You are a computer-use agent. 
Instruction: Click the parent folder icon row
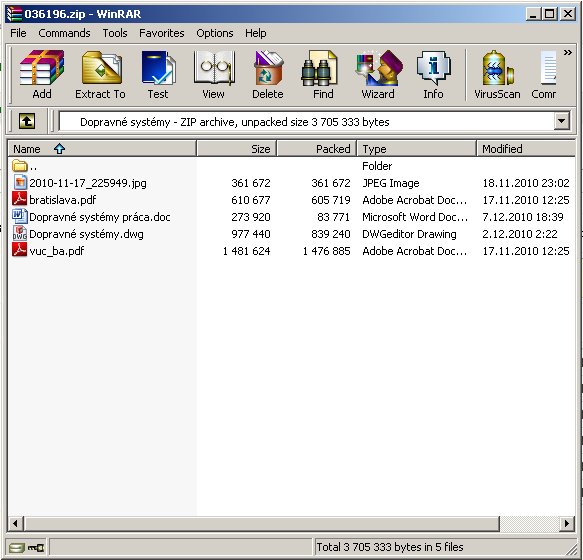[x=19, y=165]
